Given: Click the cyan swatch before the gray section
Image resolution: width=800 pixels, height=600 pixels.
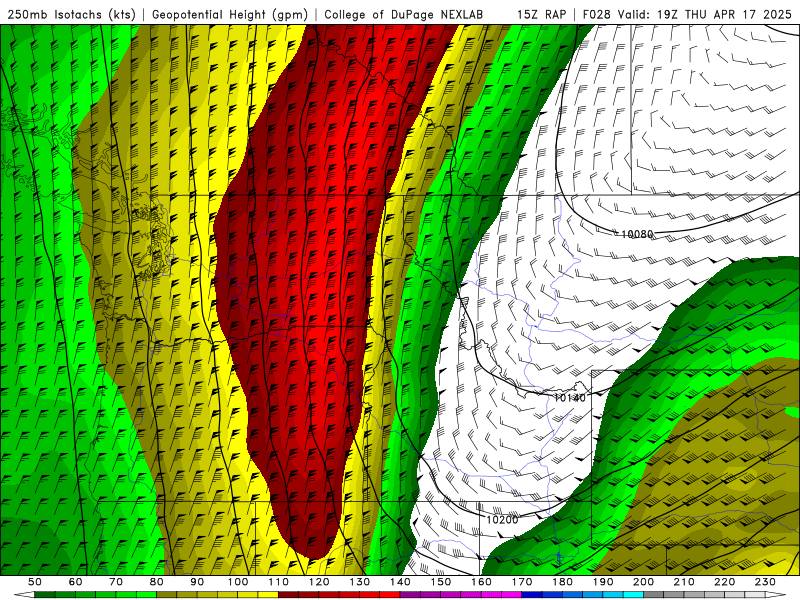Looking at the screenshot, I should click(633, 594).
